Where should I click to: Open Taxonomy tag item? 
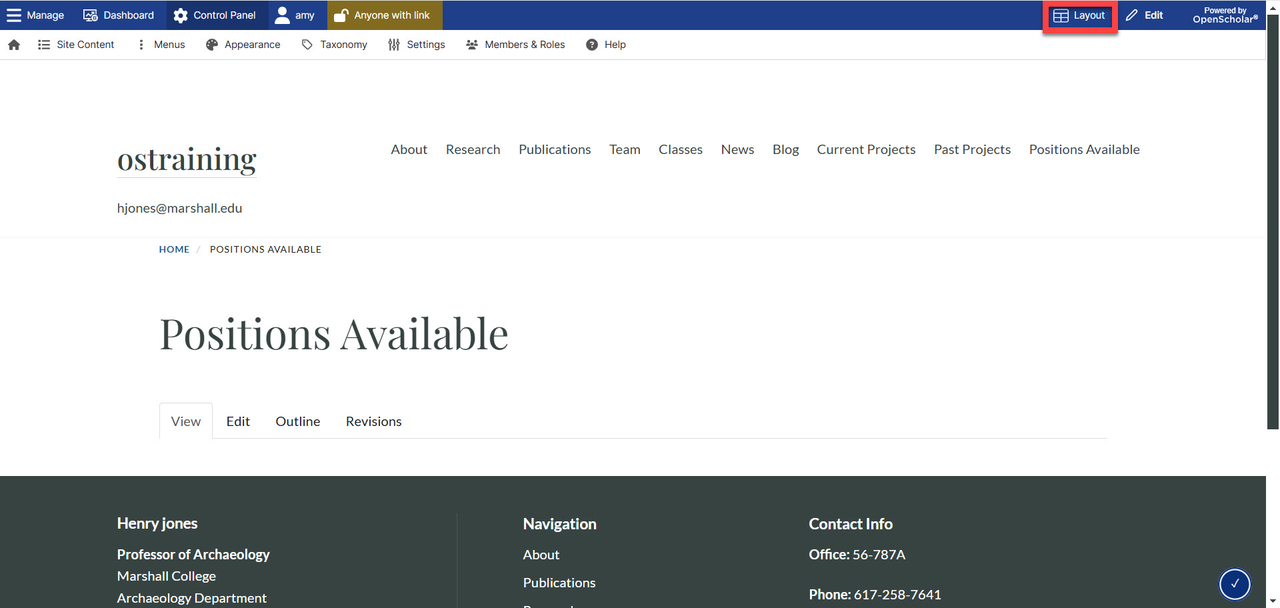334,45
